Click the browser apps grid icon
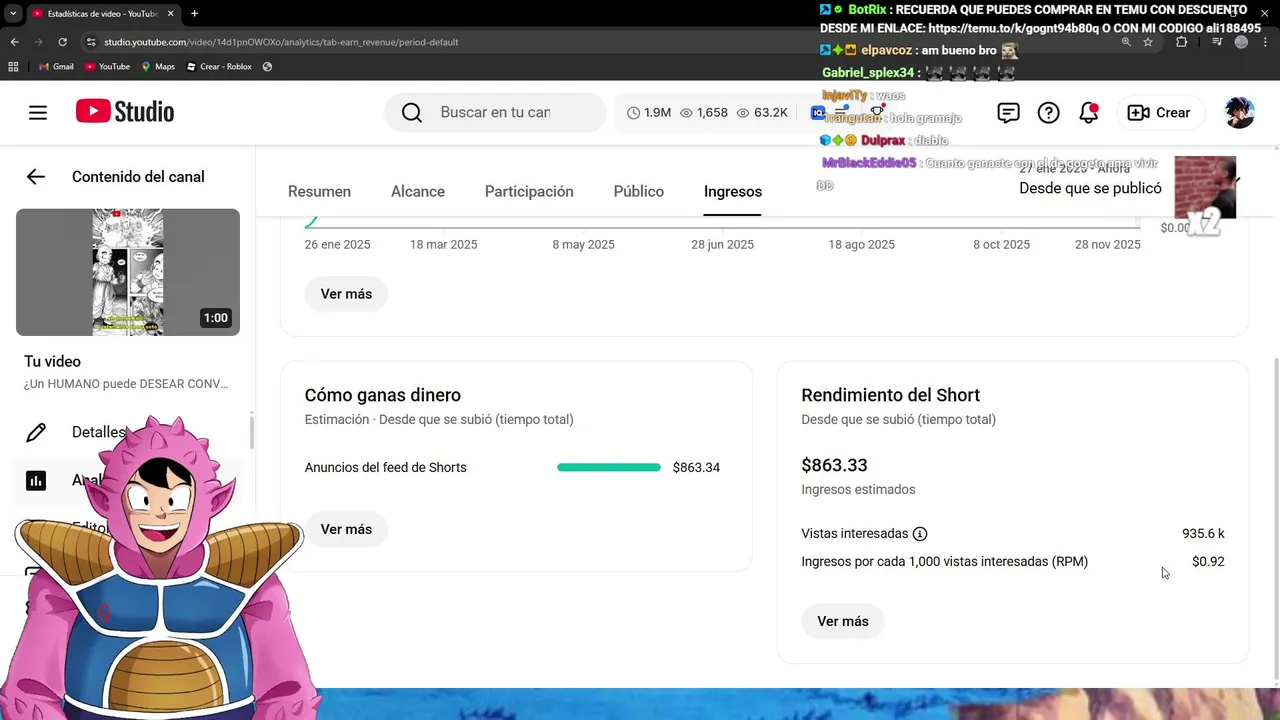The width and height of the screenshot is (1280, 720). 13,67
